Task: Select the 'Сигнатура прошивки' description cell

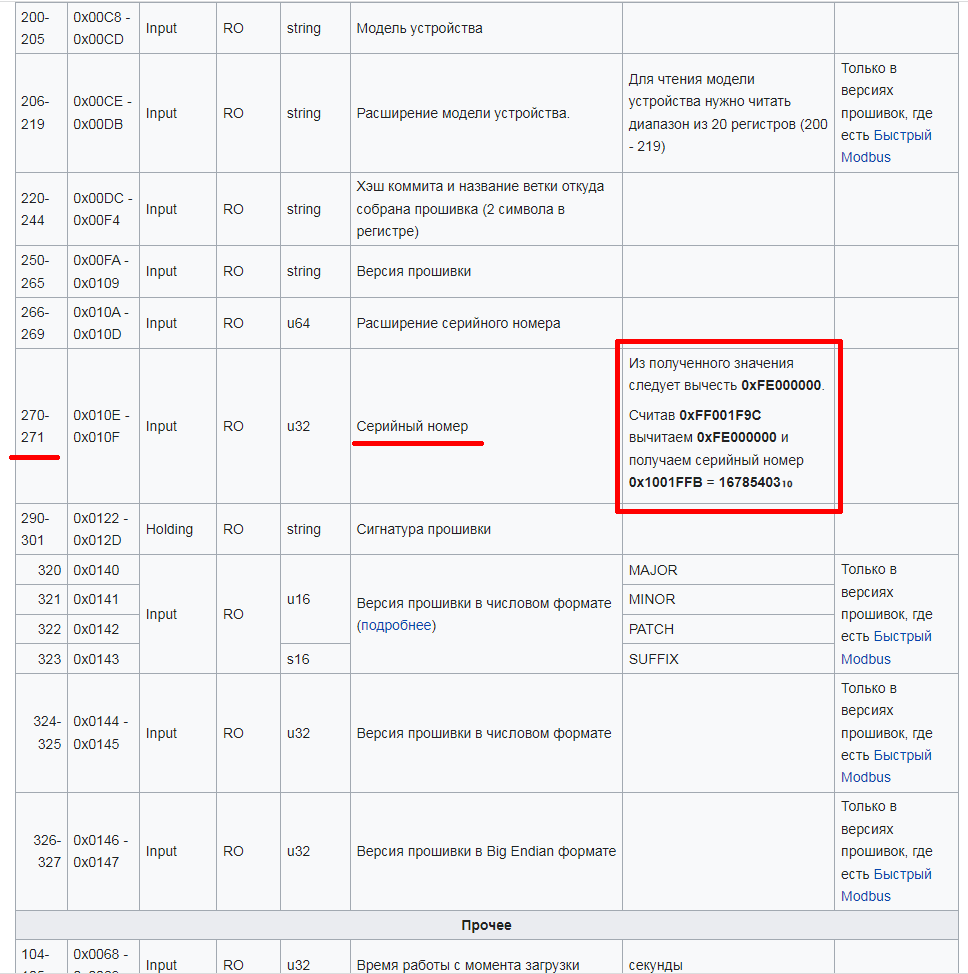Action: pyautogui.click(x=423, y=529)
